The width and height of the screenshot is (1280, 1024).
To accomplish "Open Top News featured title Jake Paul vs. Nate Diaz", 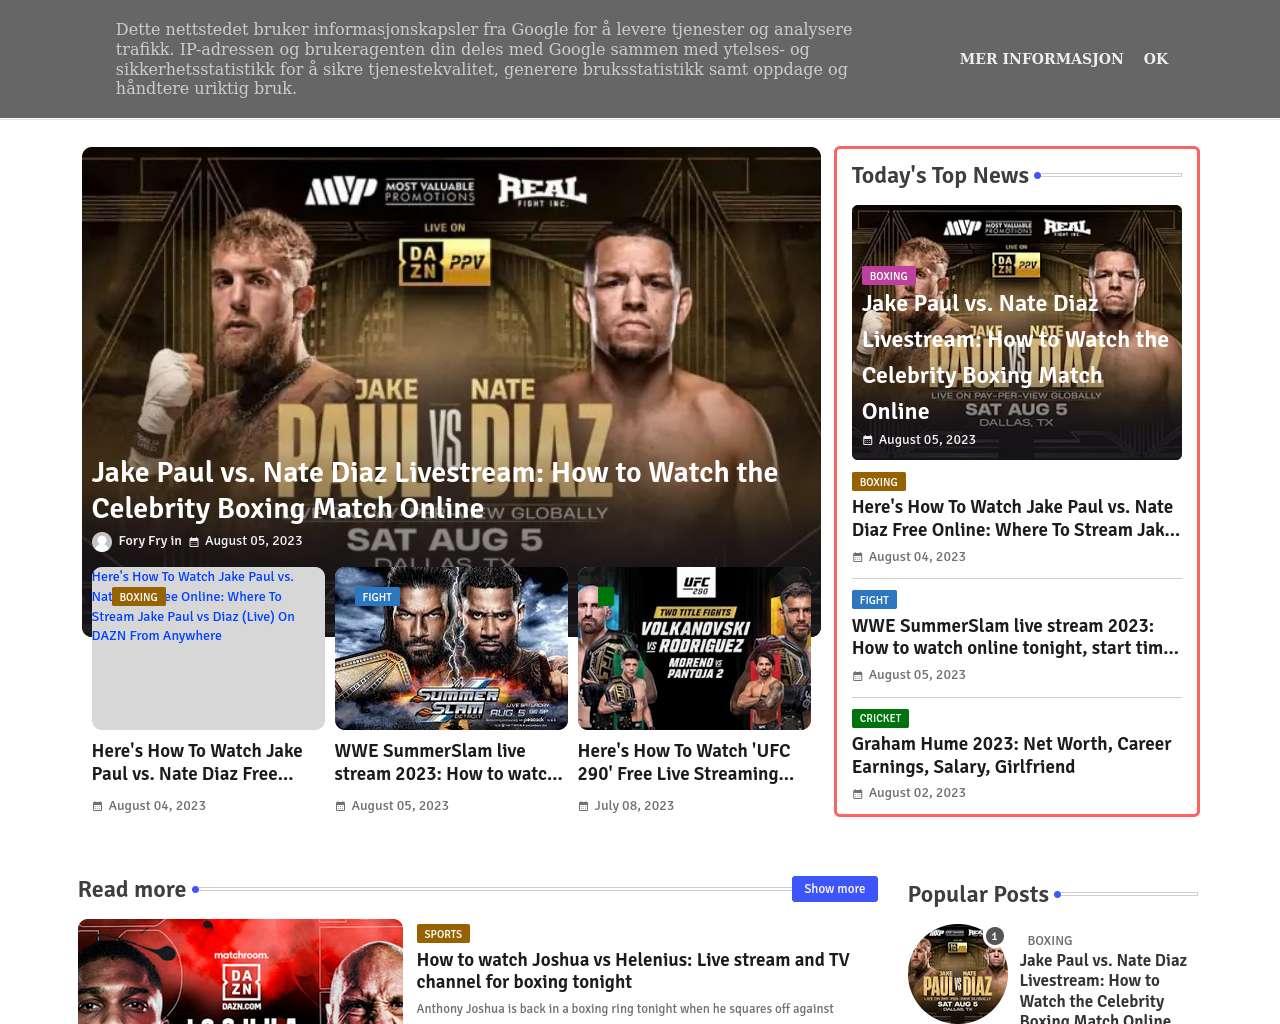I will (x=1015, y=357).
